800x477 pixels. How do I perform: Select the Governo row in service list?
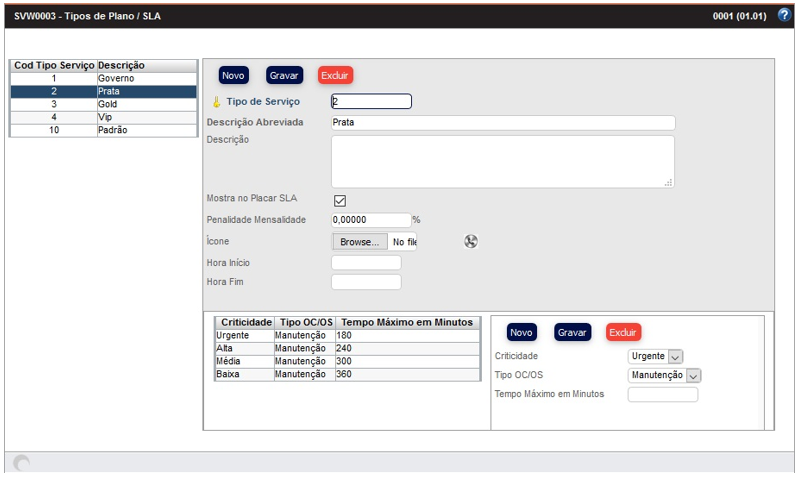104,78
